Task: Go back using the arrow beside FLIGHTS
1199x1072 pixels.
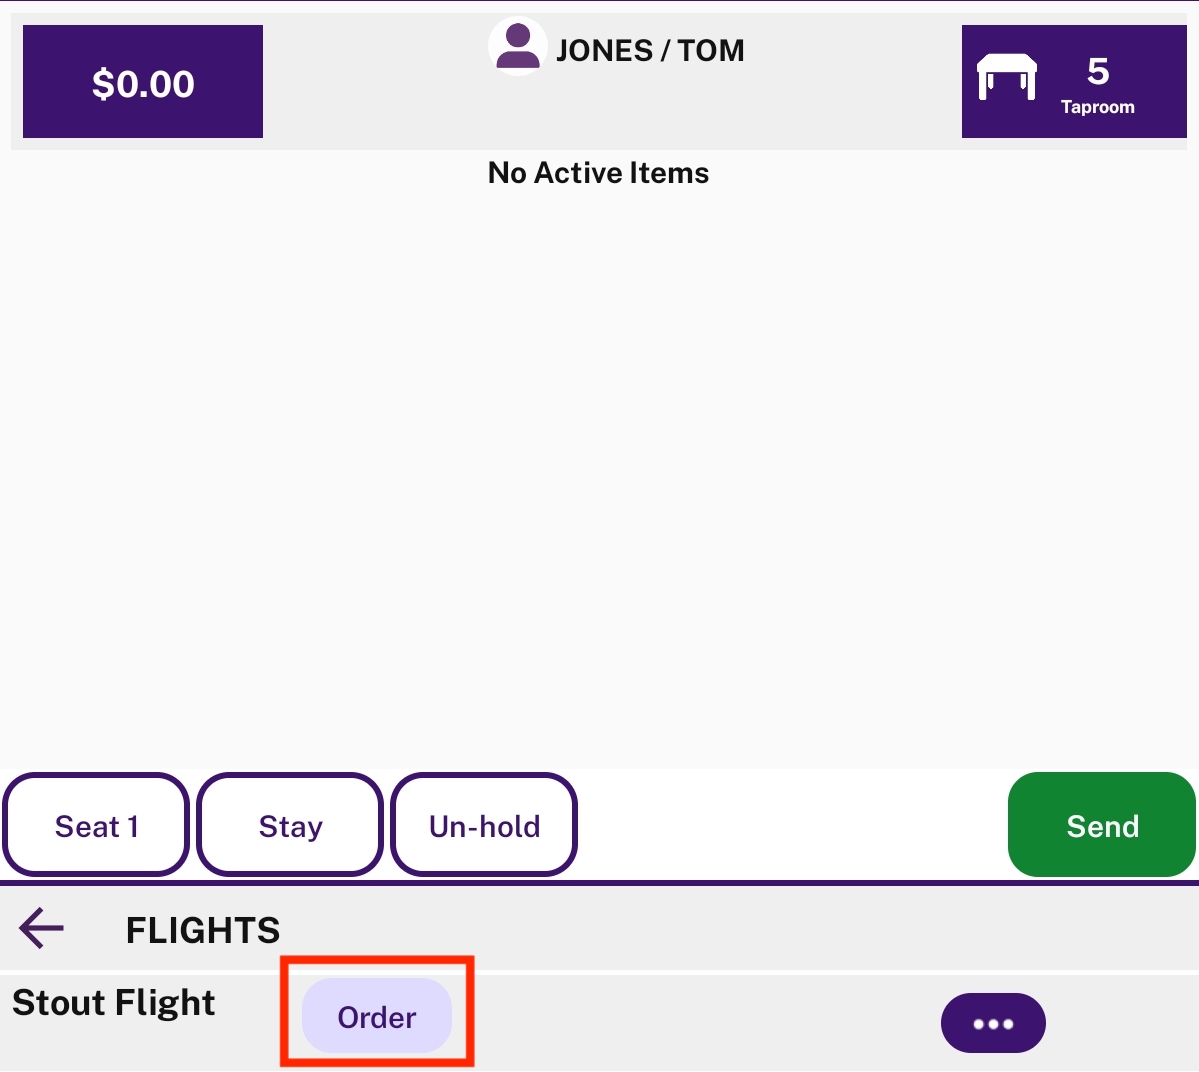Action: tap(41, 928)
